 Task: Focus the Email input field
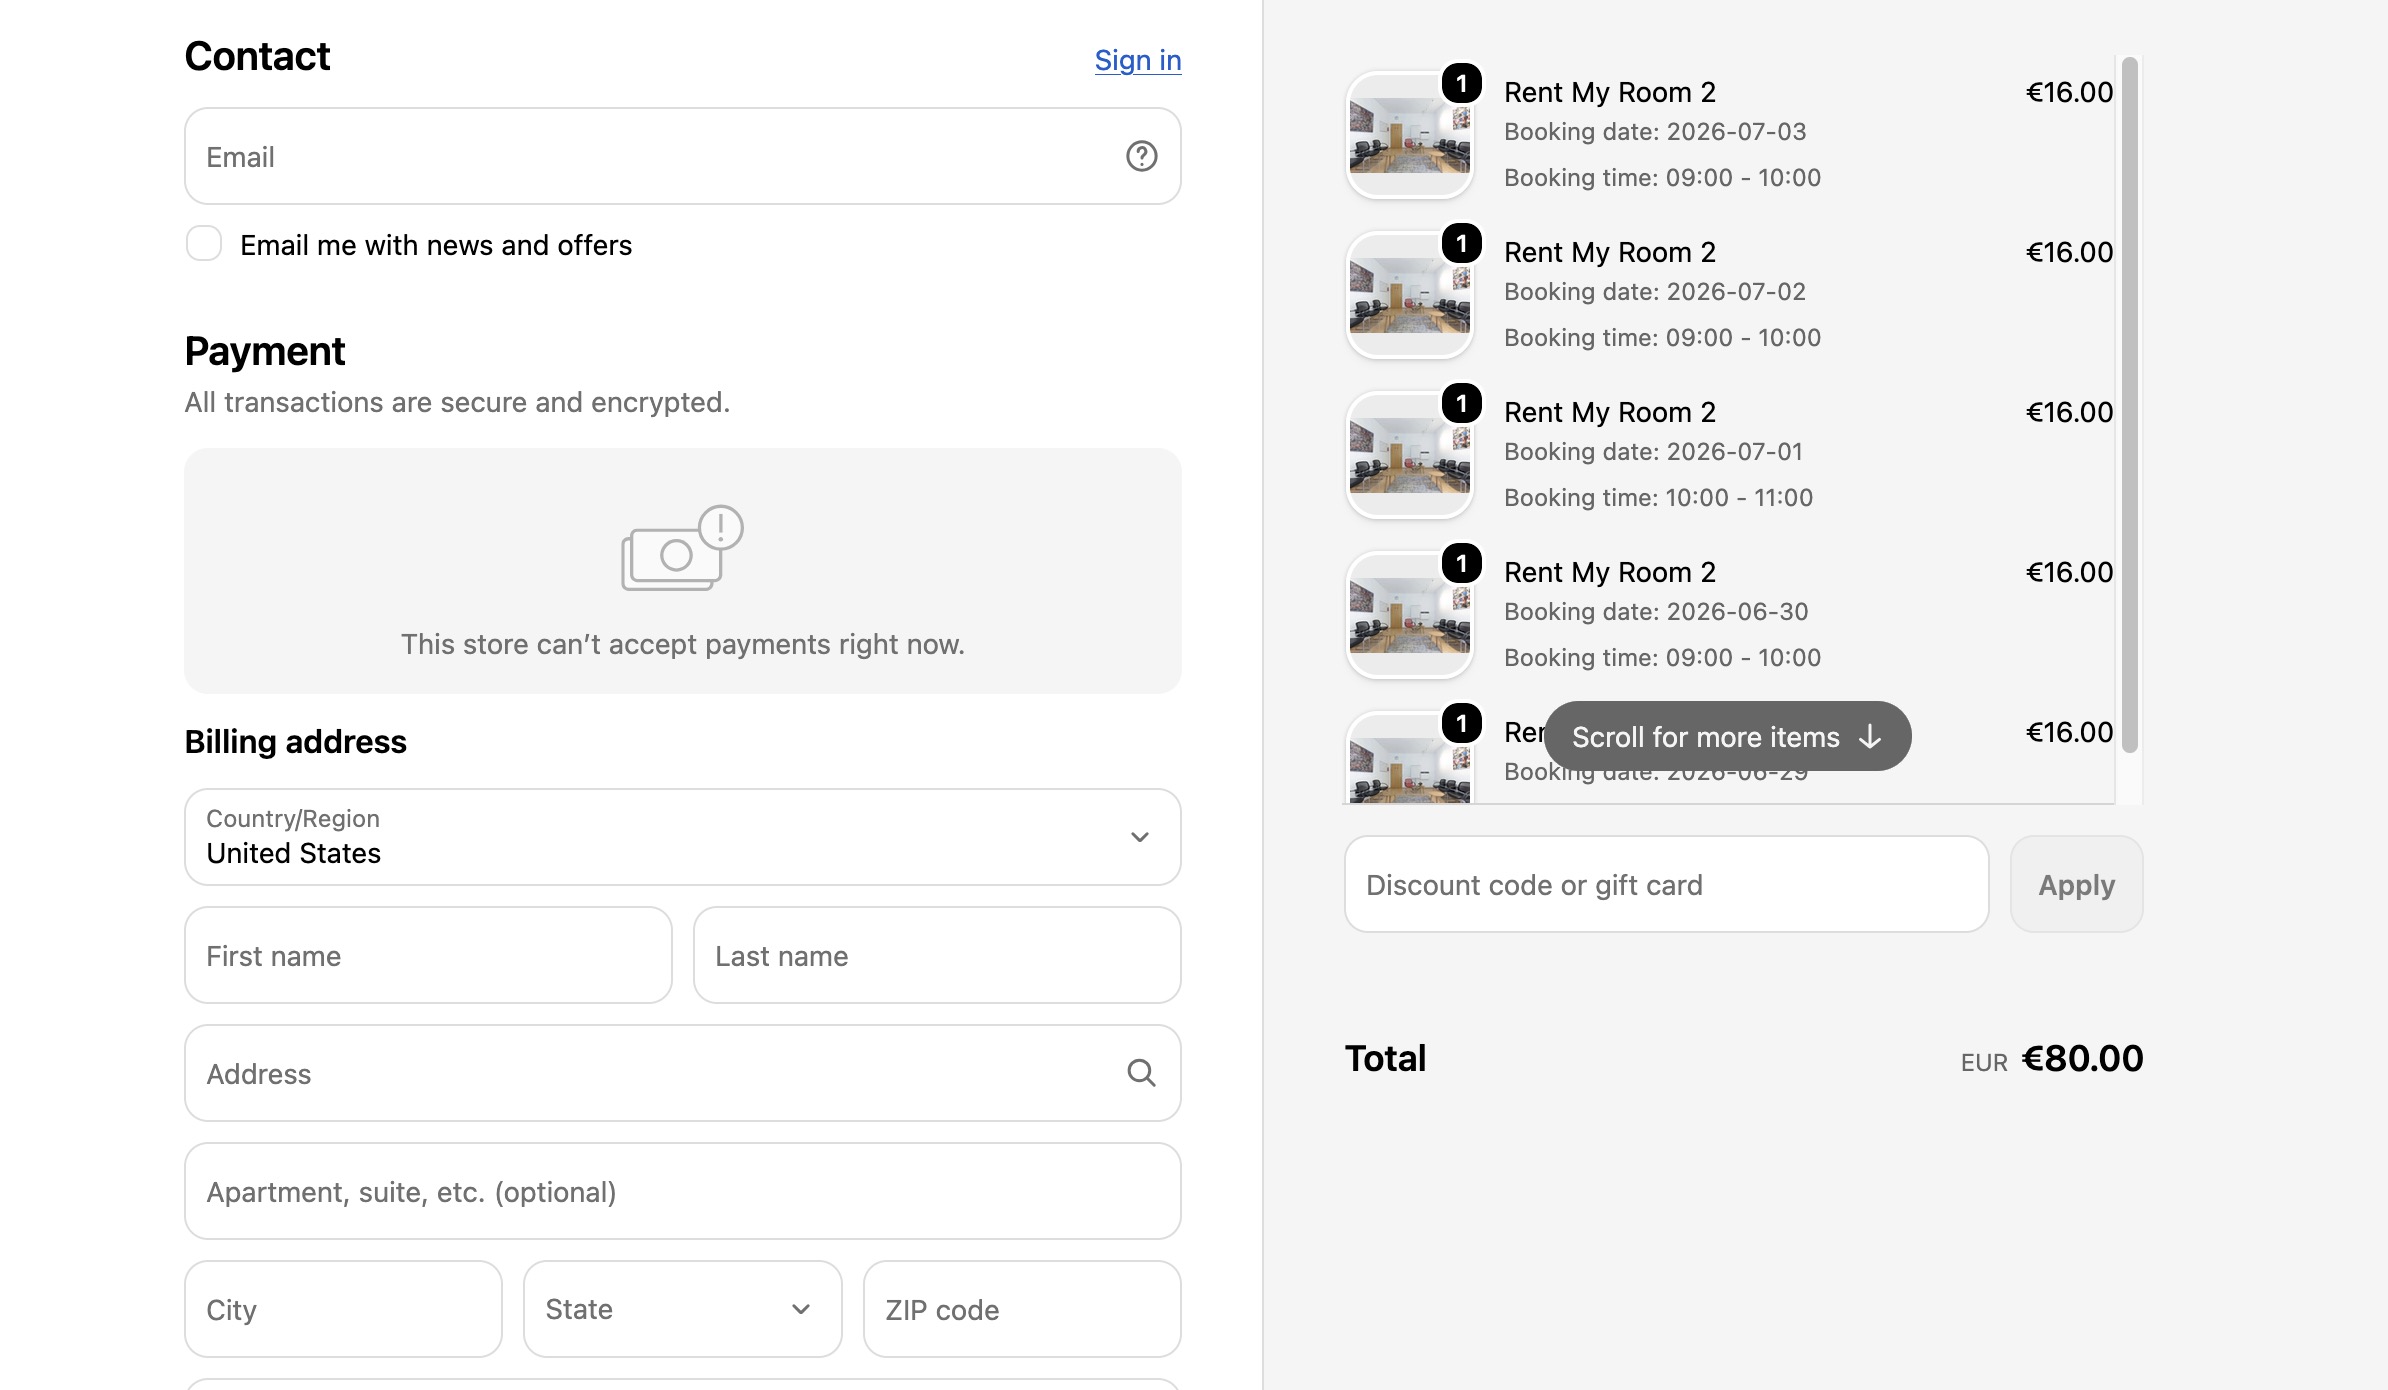pos(682,156)
